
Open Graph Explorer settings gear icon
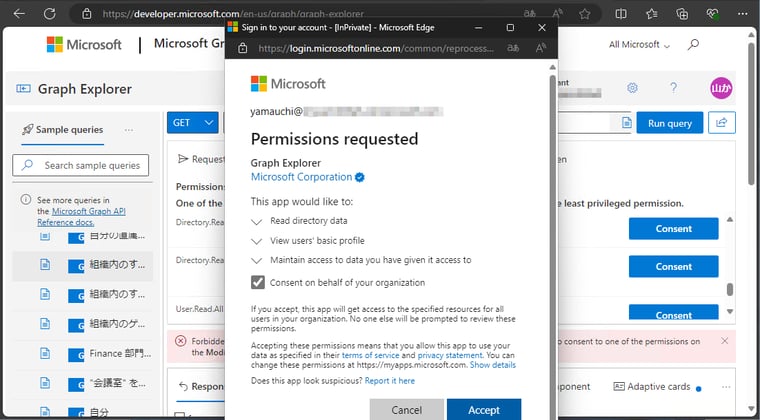click(632, 88)
